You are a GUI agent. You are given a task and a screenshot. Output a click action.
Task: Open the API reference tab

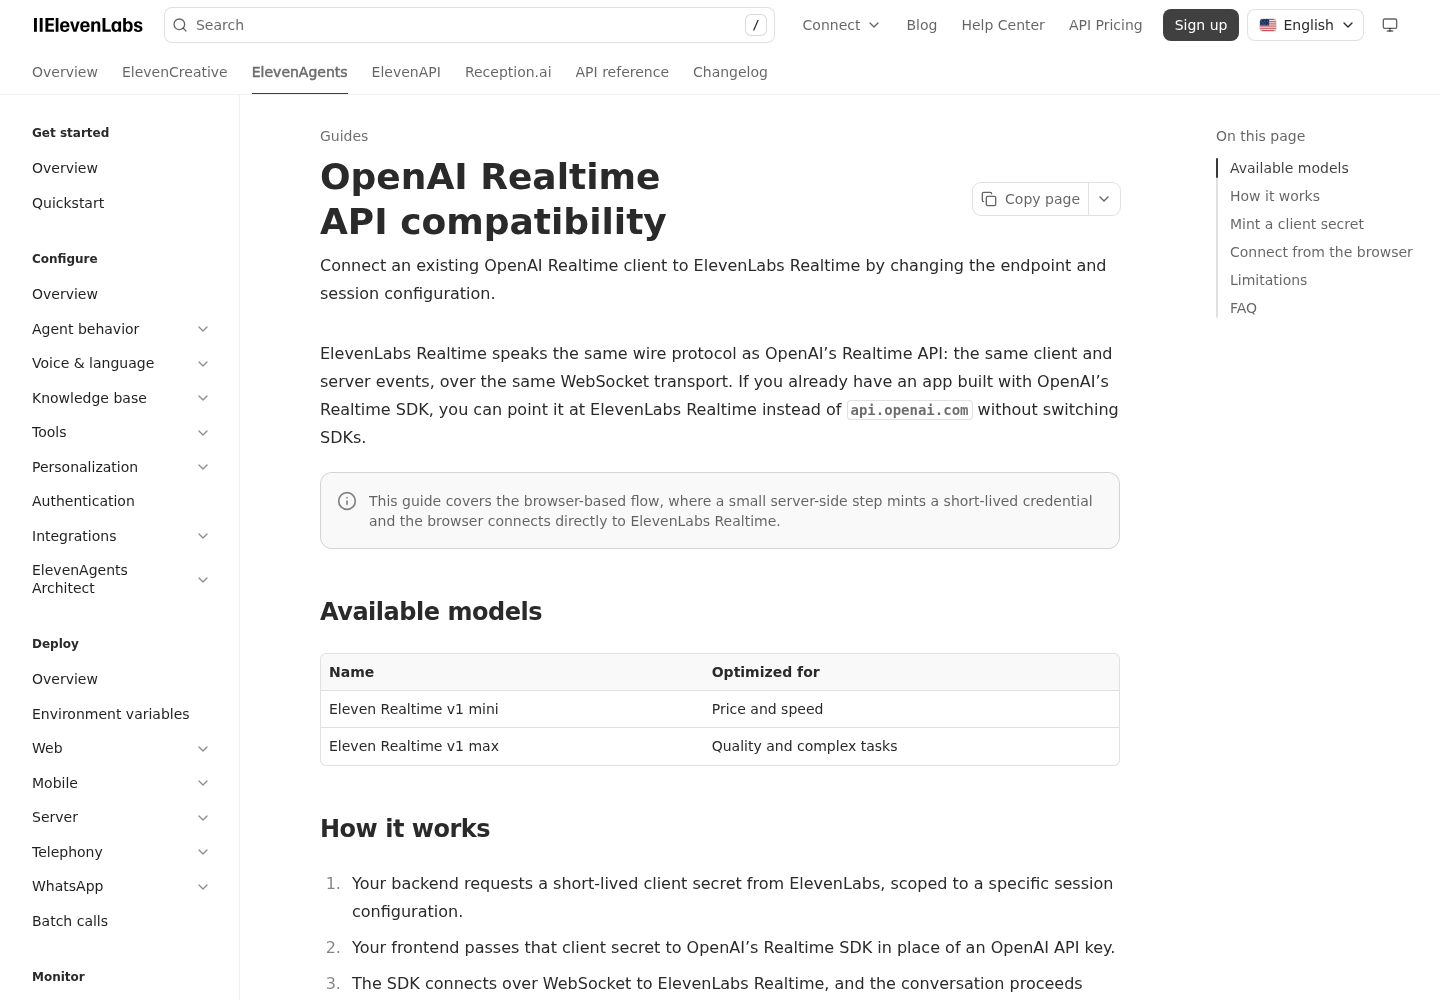pos(622,72)
